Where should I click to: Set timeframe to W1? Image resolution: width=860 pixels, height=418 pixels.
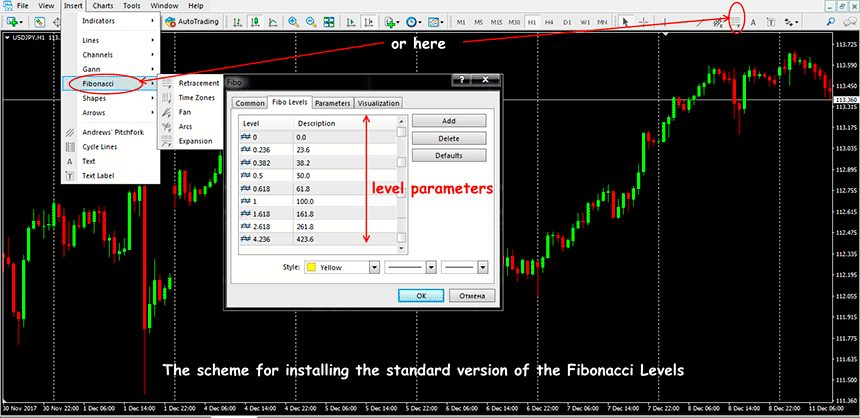tap(585, 22)
